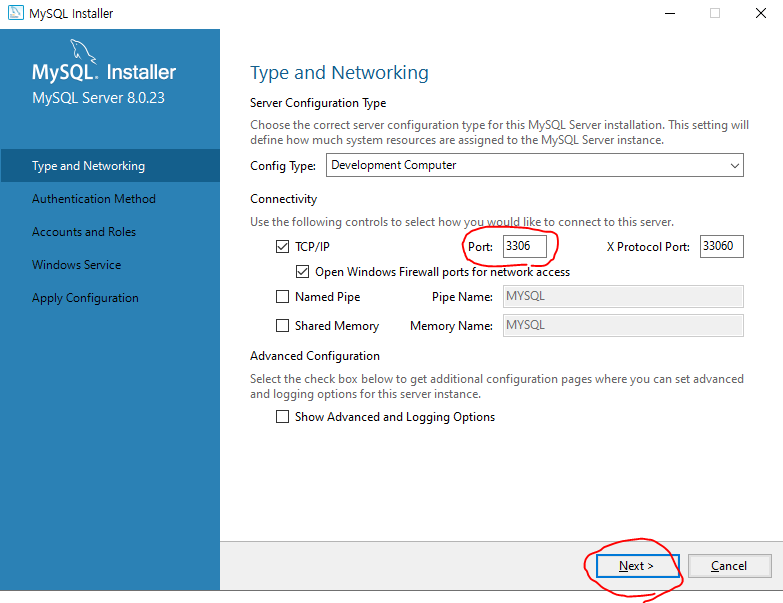Screen dimensions: 783x603
Task: Click the X Protocol Port label
Action: tap(648, 247)
